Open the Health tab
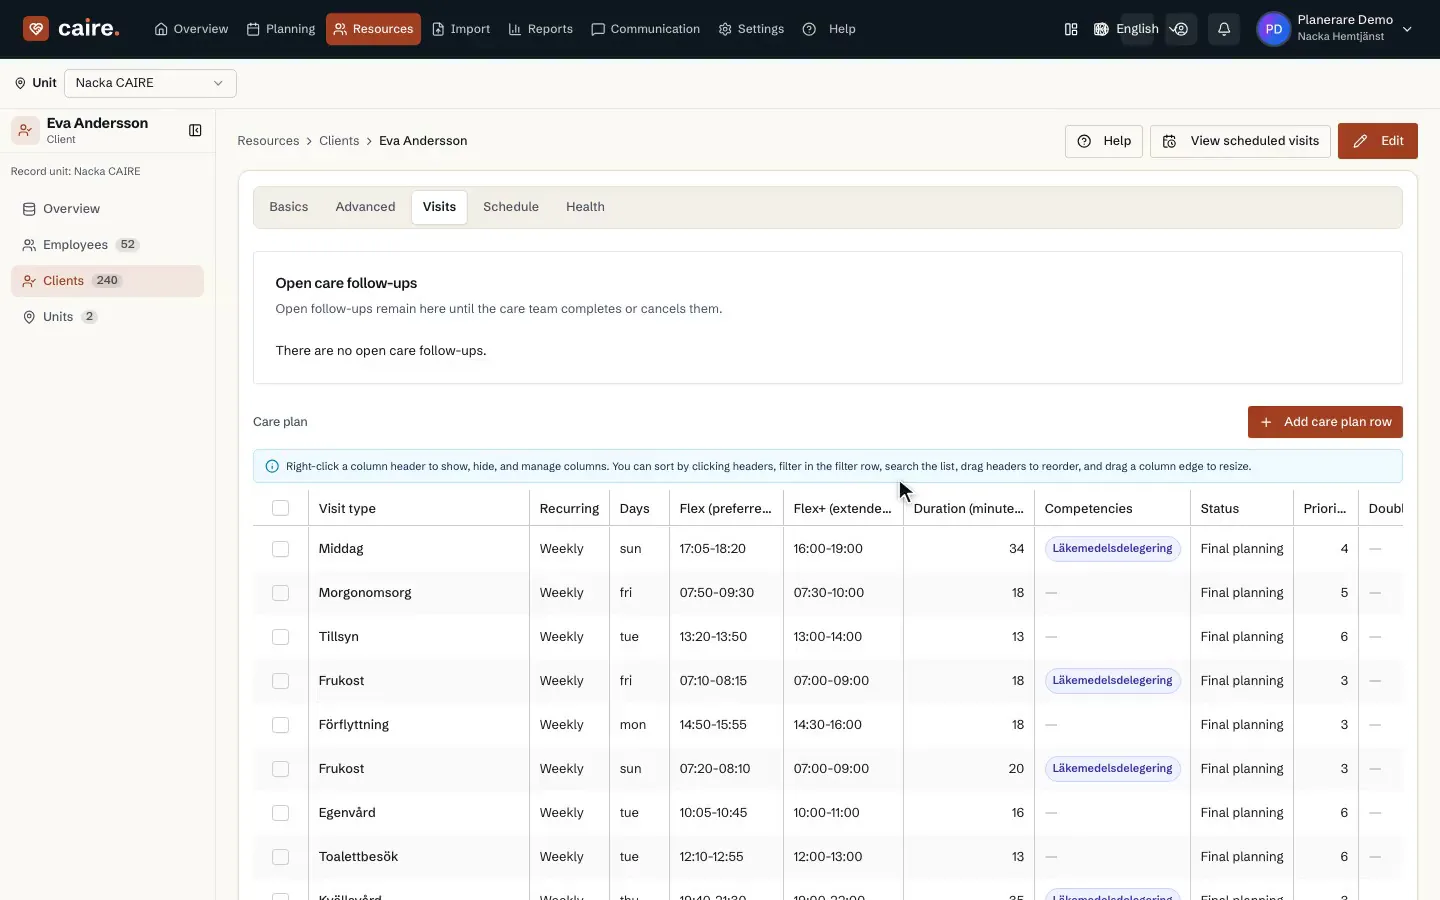 pyautogui.click(x=585, y=207)
